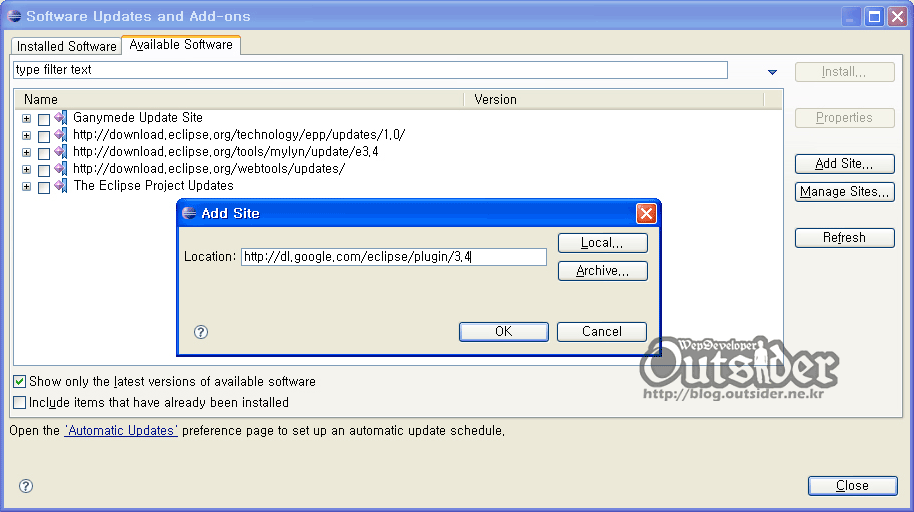914x512 pixels.
Task: Check the mylyn/update/e3.4 site checkbox
Action: pos(44,153)
